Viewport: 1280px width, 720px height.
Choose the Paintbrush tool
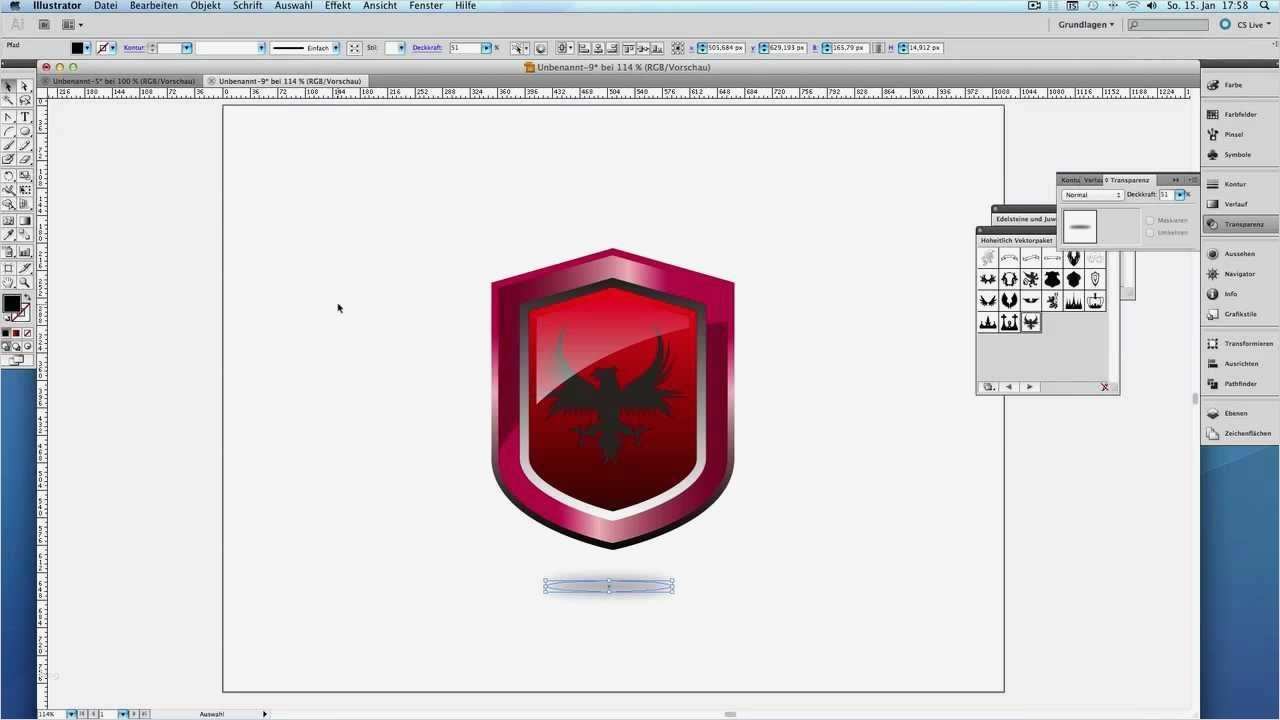click(9, 145)
